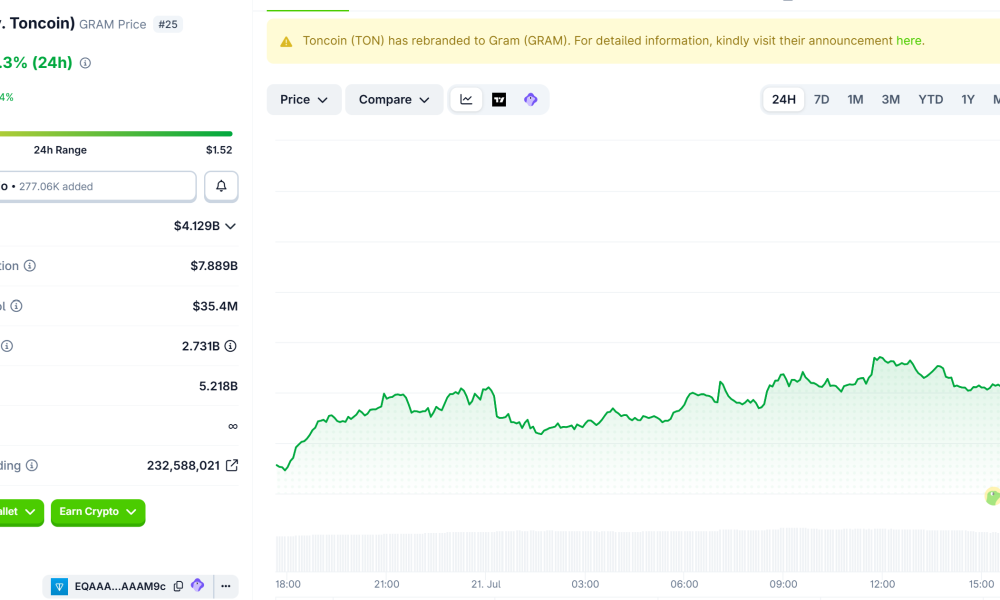Viewport: 1000px width, 600px height.
Task: Click the gecko marker on chart edge
Action: click(993, 496)
